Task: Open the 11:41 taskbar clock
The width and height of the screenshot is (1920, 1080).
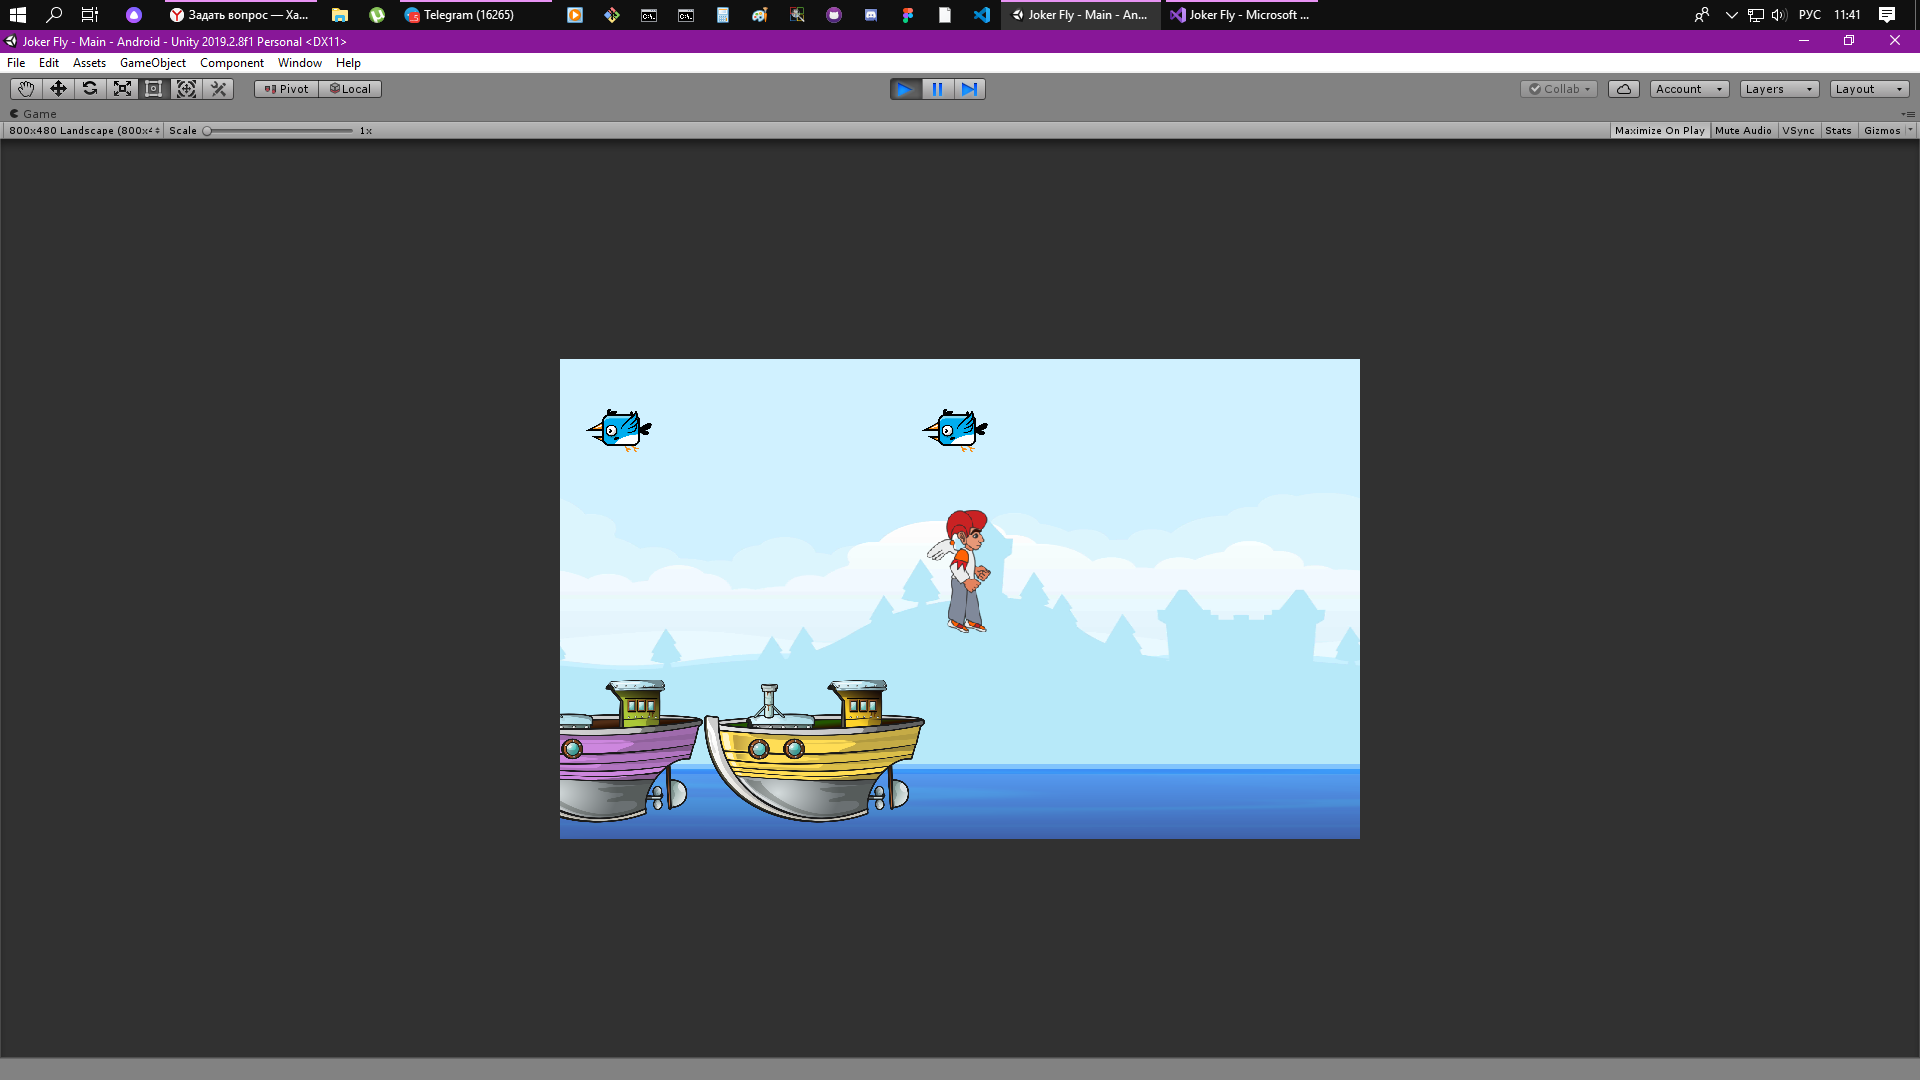Action: point(1847,15)
